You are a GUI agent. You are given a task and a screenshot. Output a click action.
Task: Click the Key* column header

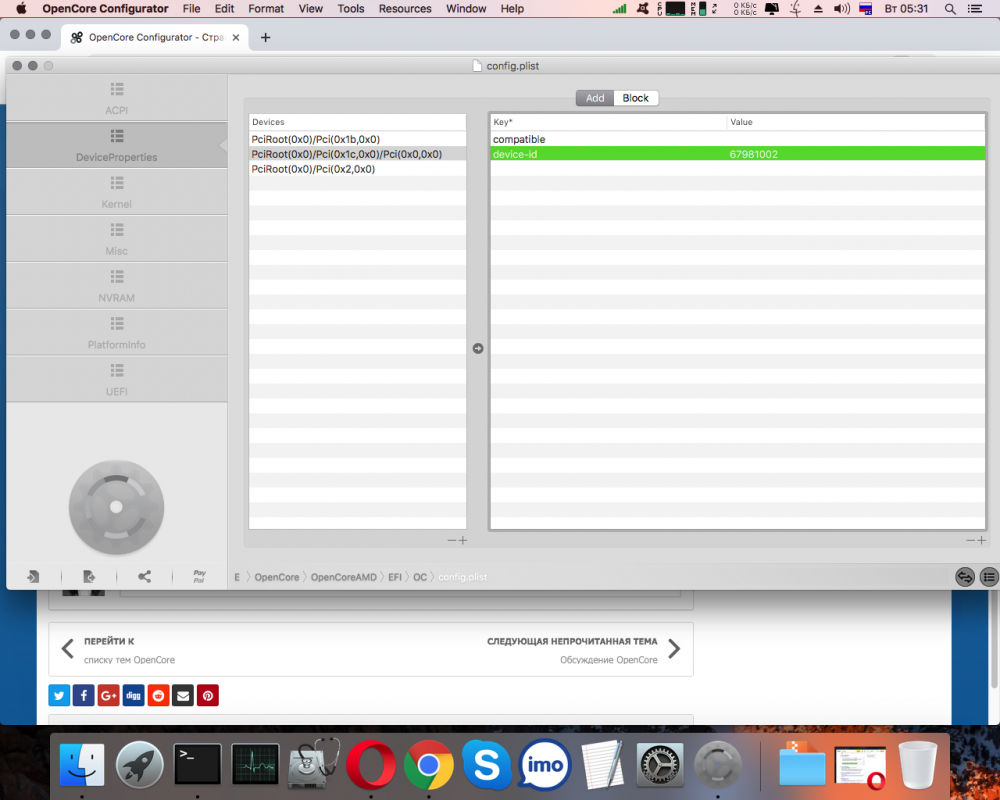[x=608, y=122]
